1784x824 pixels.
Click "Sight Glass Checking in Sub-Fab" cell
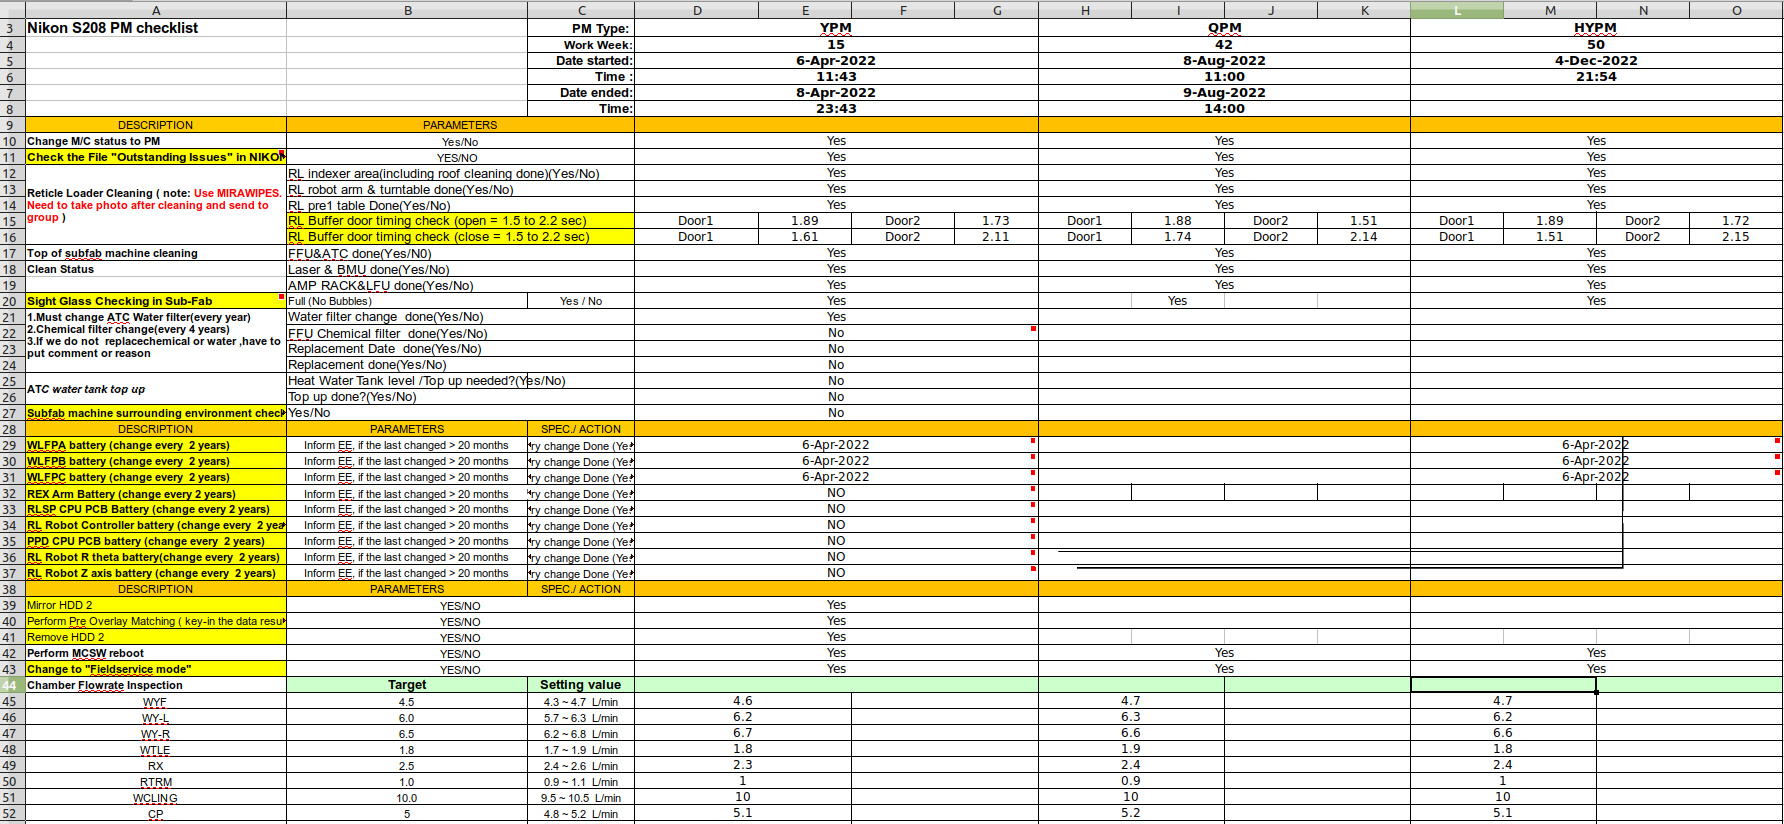pos(155,301)
